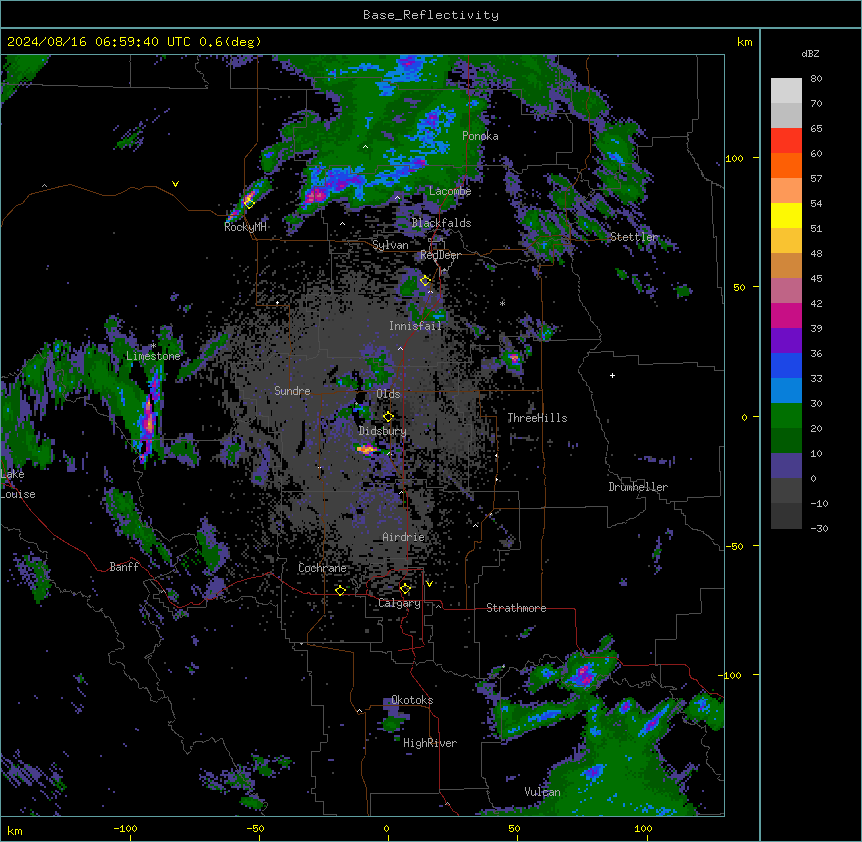Image resolution: width=862 pixels, height=842 pixels.
Task: Click the Strathmore label
Action: tap(516, 608)
